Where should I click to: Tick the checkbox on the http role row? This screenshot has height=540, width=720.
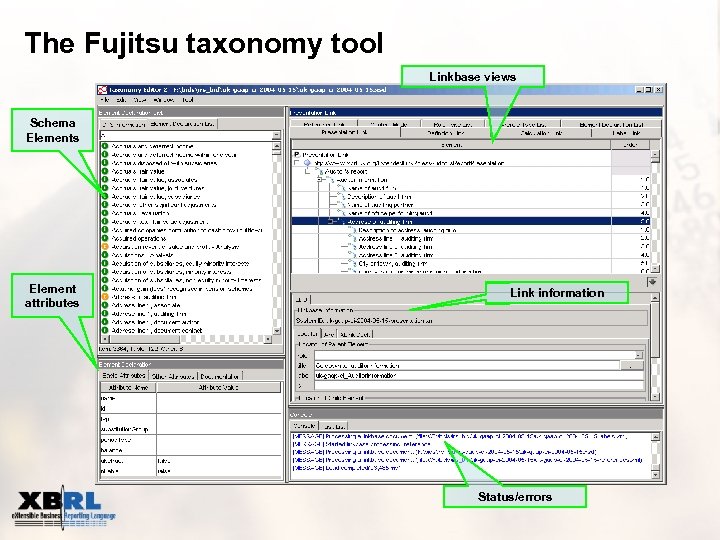pyautogui.click(x=297, y=163)
